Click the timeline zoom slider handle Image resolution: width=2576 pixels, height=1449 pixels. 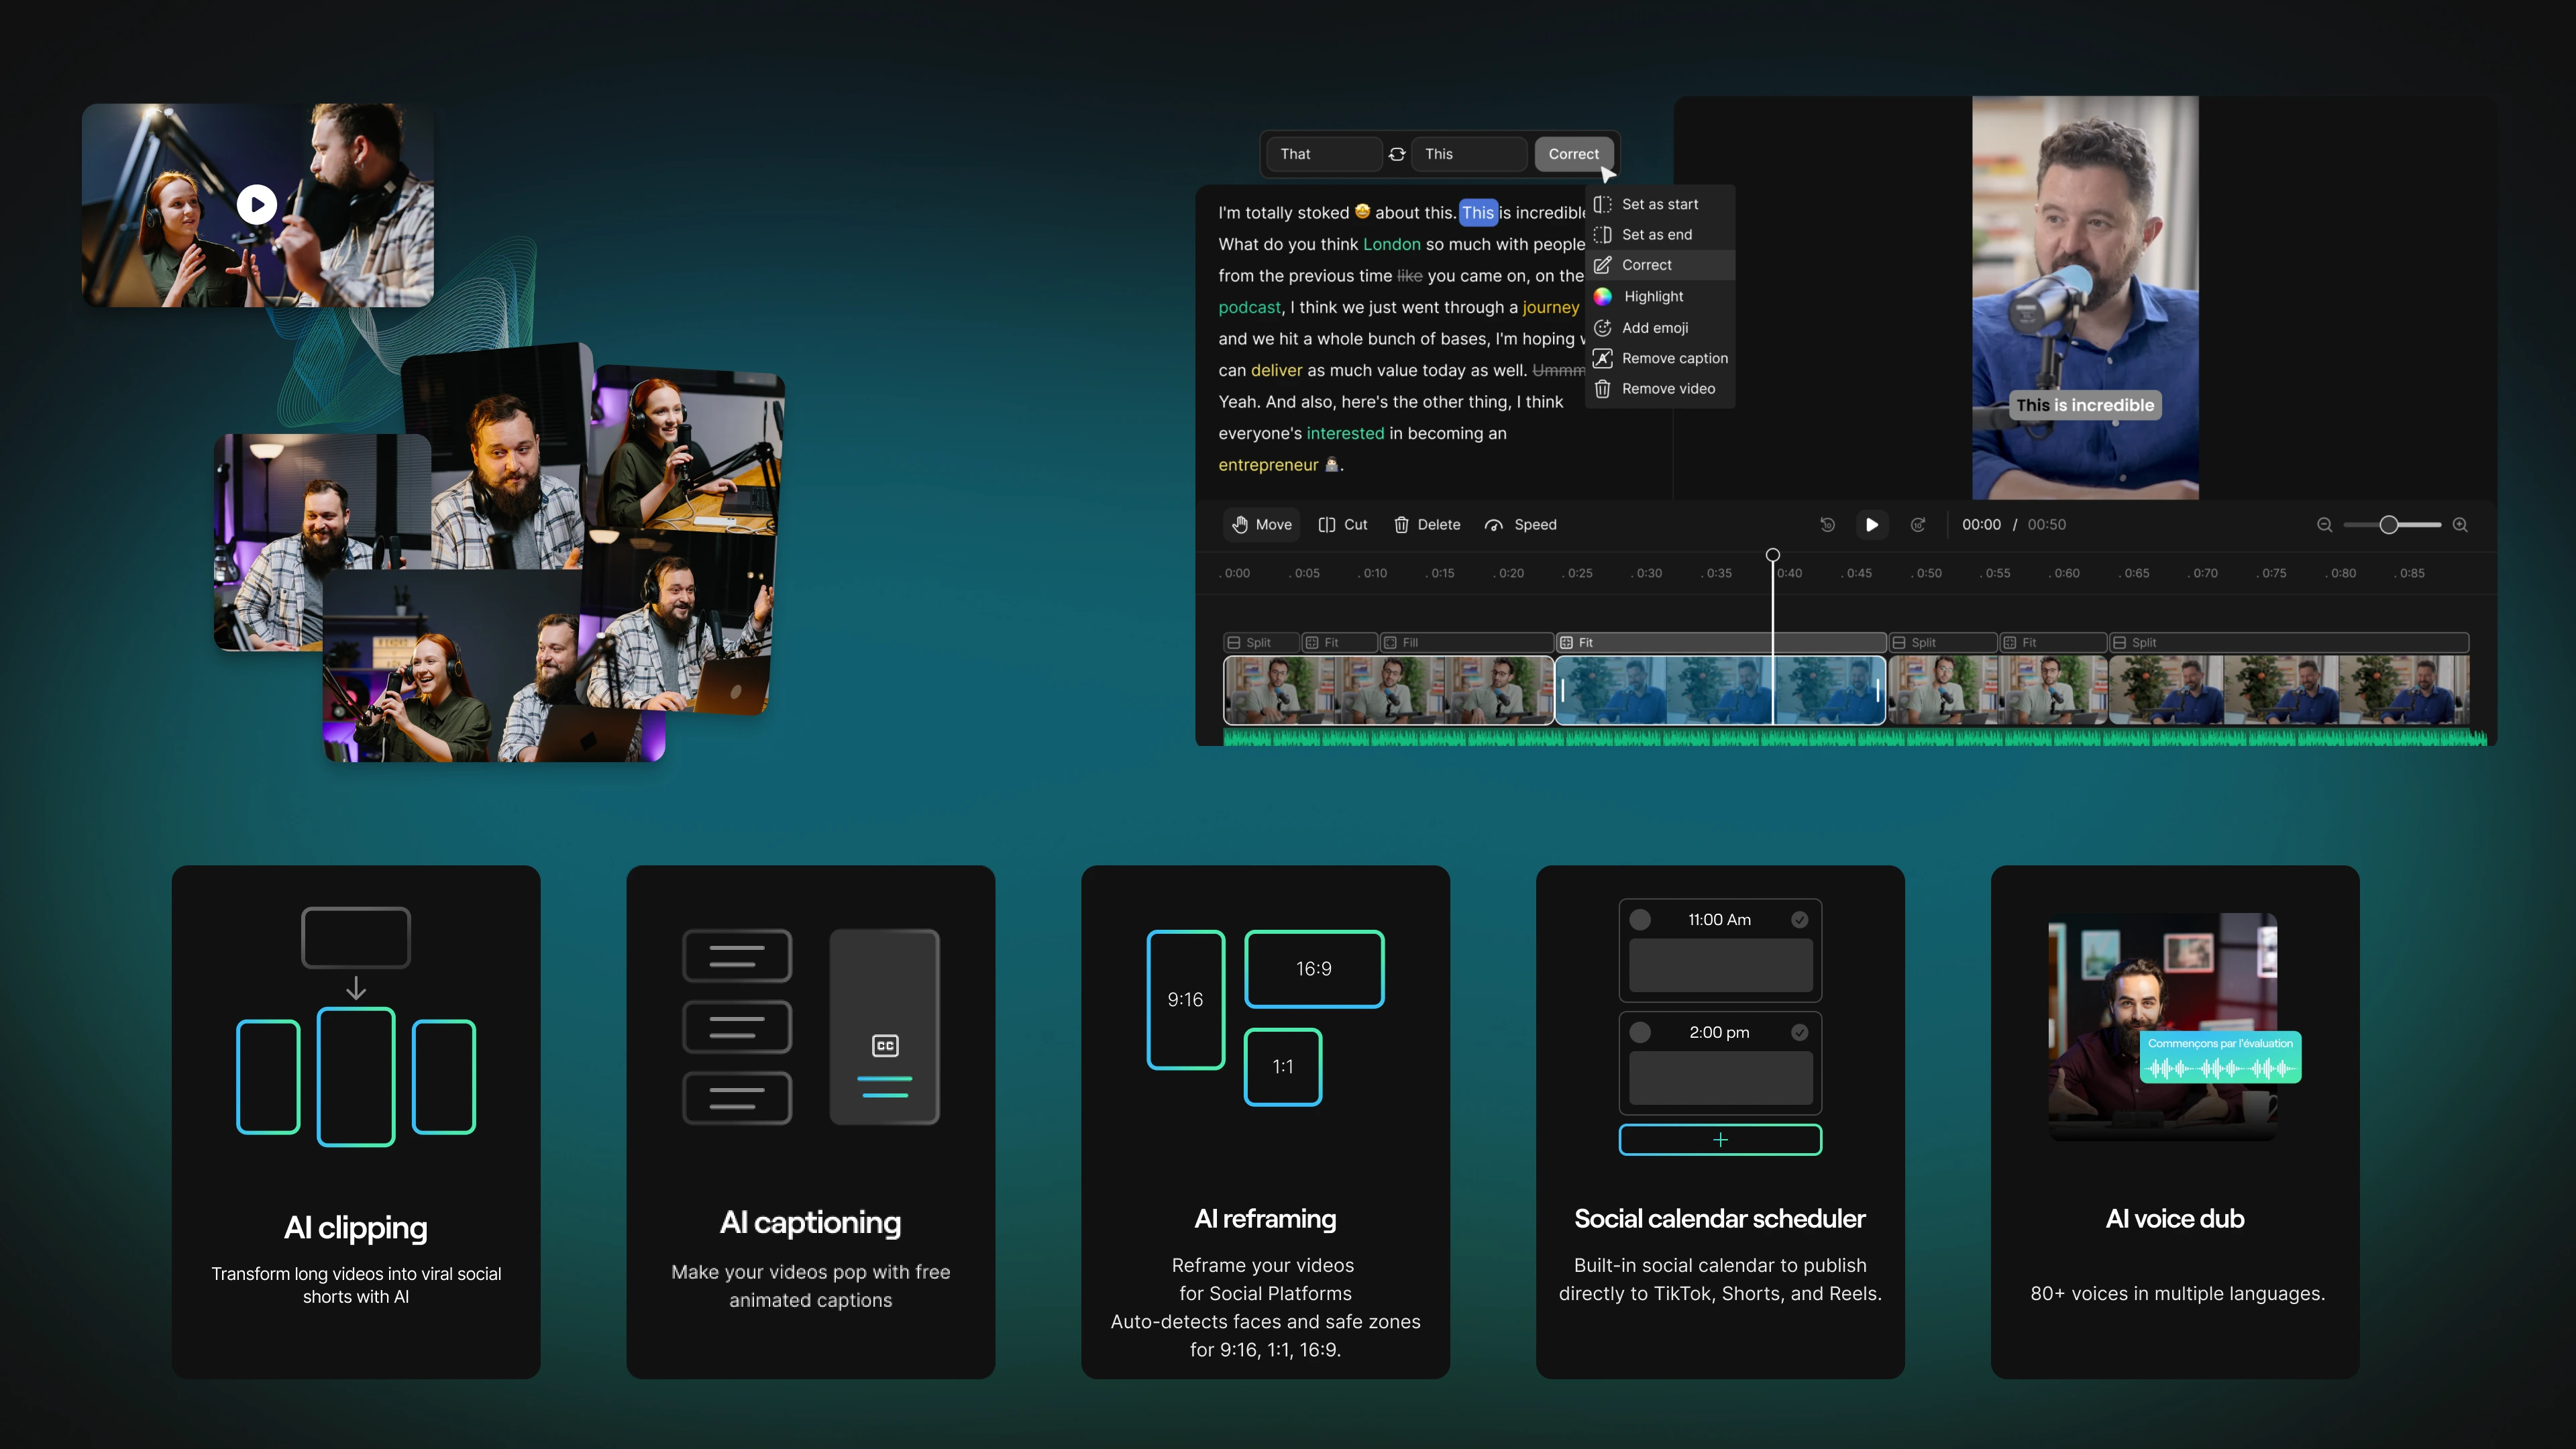click(2388, 524)
